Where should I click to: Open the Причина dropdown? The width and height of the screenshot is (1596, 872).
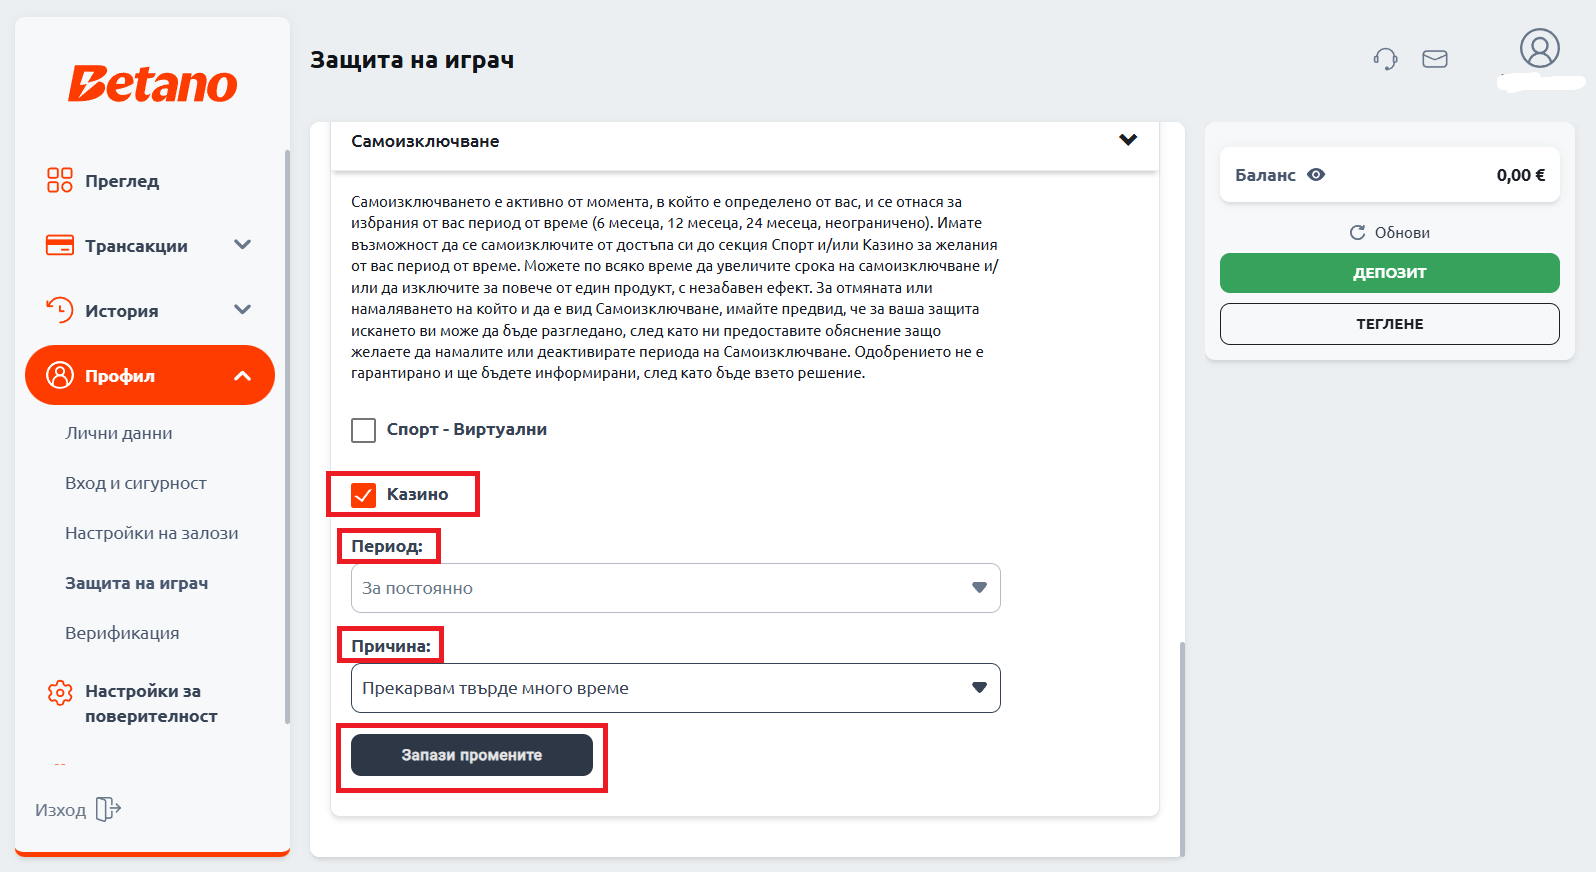coord(675,688)
